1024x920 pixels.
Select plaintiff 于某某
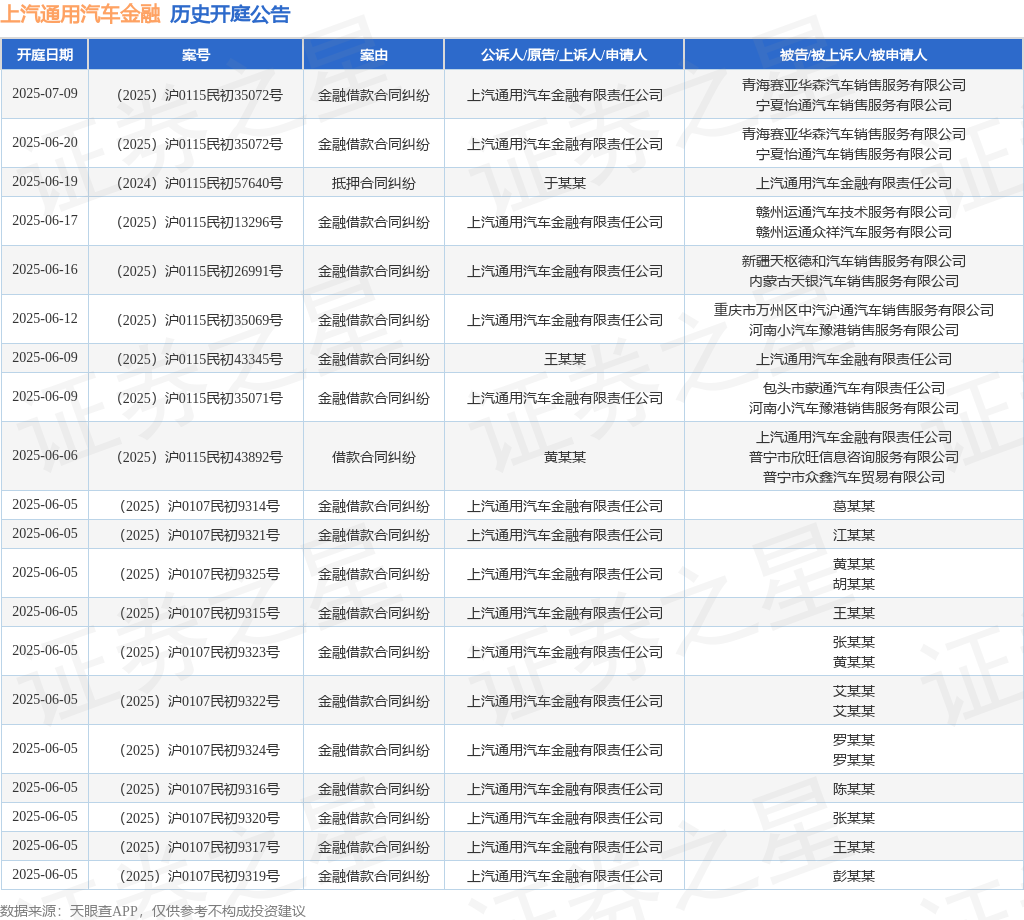(565, 183)
